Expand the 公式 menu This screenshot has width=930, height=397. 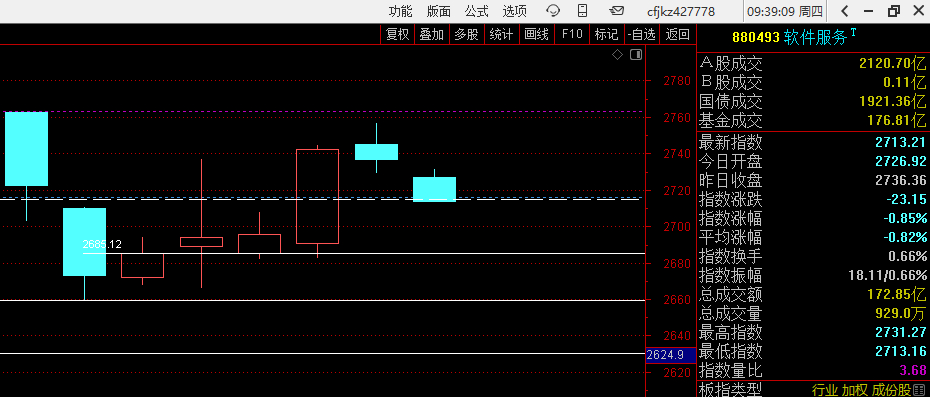tap(476, 11)
